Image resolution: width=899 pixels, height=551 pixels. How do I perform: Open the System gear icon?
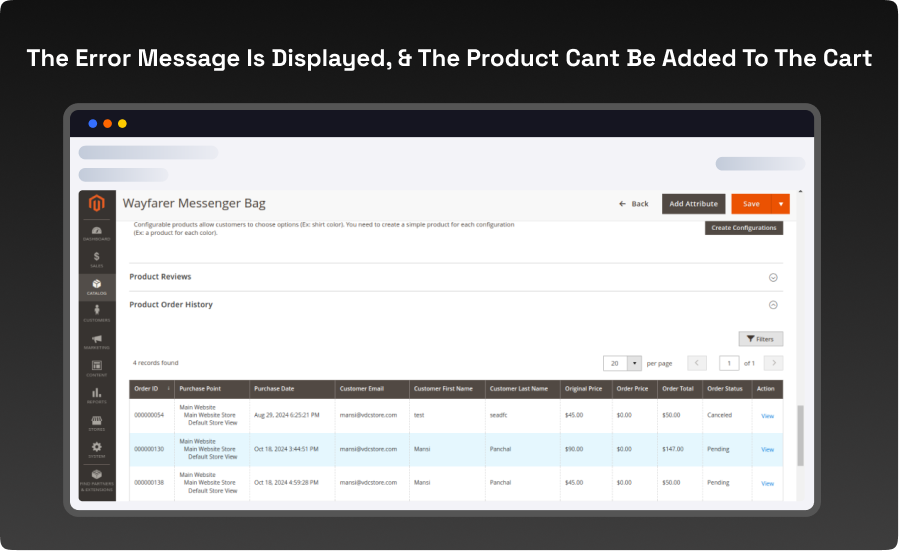coord(97,450)
